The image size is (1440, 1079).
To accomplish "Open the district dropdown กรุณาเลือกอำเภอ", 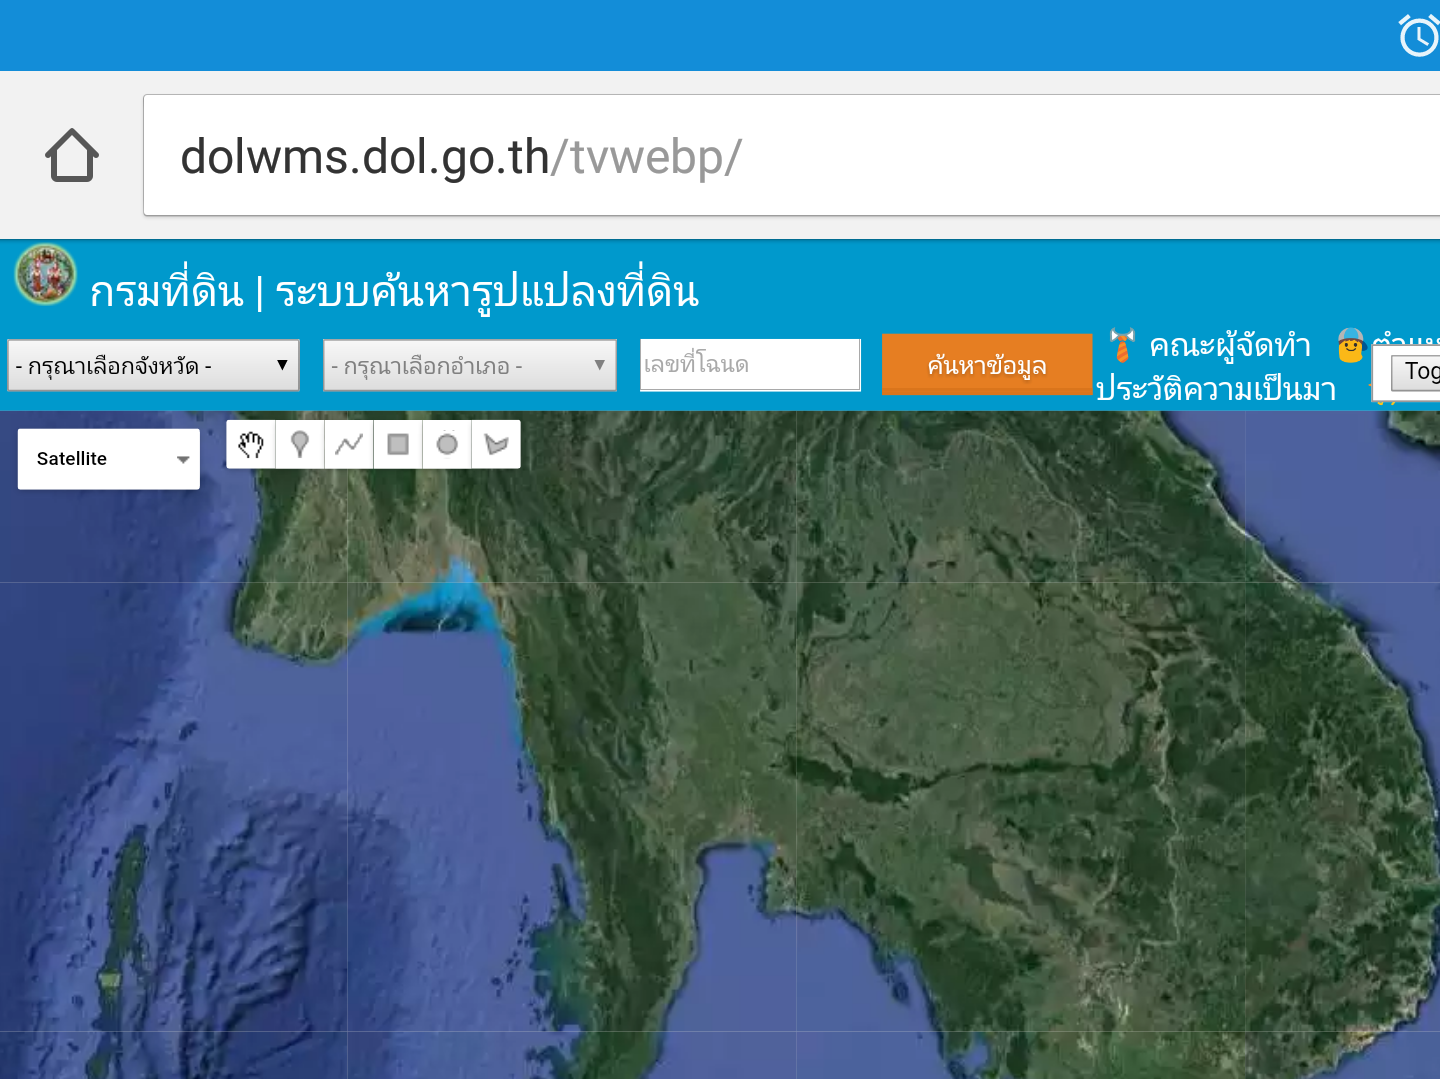I will 469,366.
